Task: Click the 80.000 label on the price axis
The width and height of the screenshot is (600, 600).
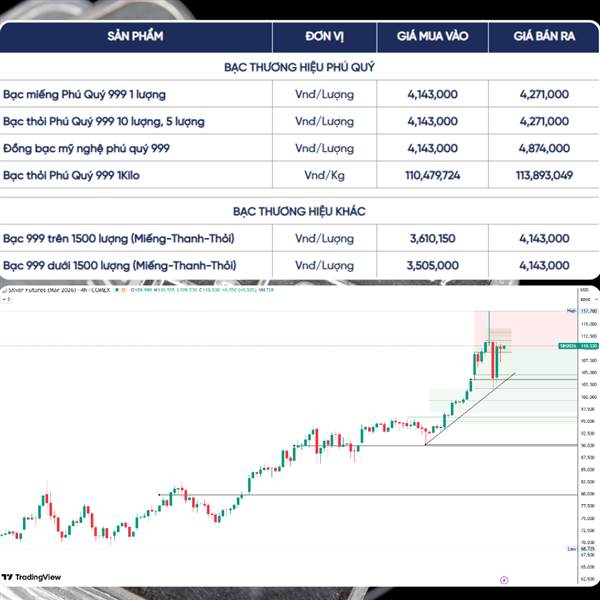Action: [589, 494]
